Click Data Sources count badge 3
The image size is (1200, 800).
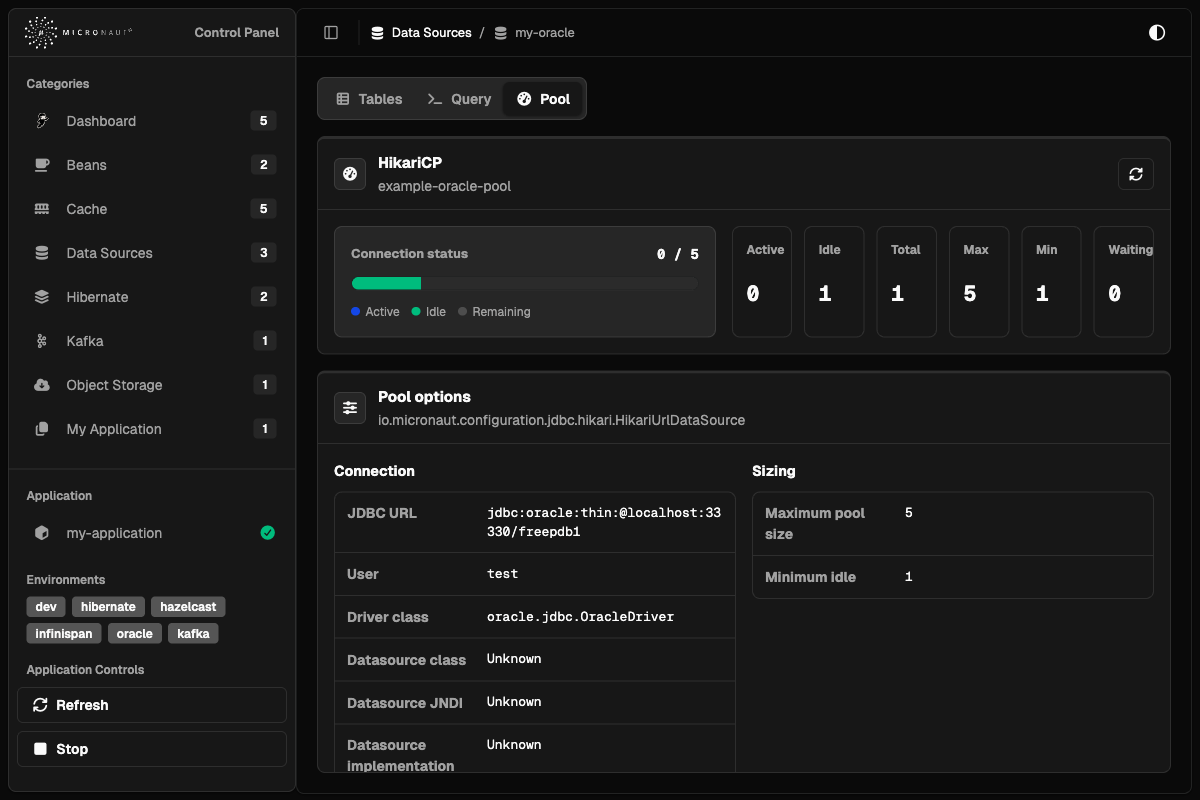(264, 253)
